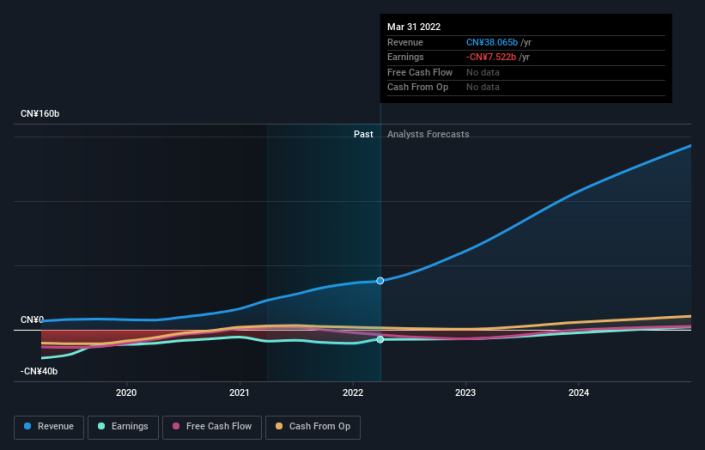Click the CN¥38.065b revenue value
Screen dimensions: 705x450
(x=492, y=42)
